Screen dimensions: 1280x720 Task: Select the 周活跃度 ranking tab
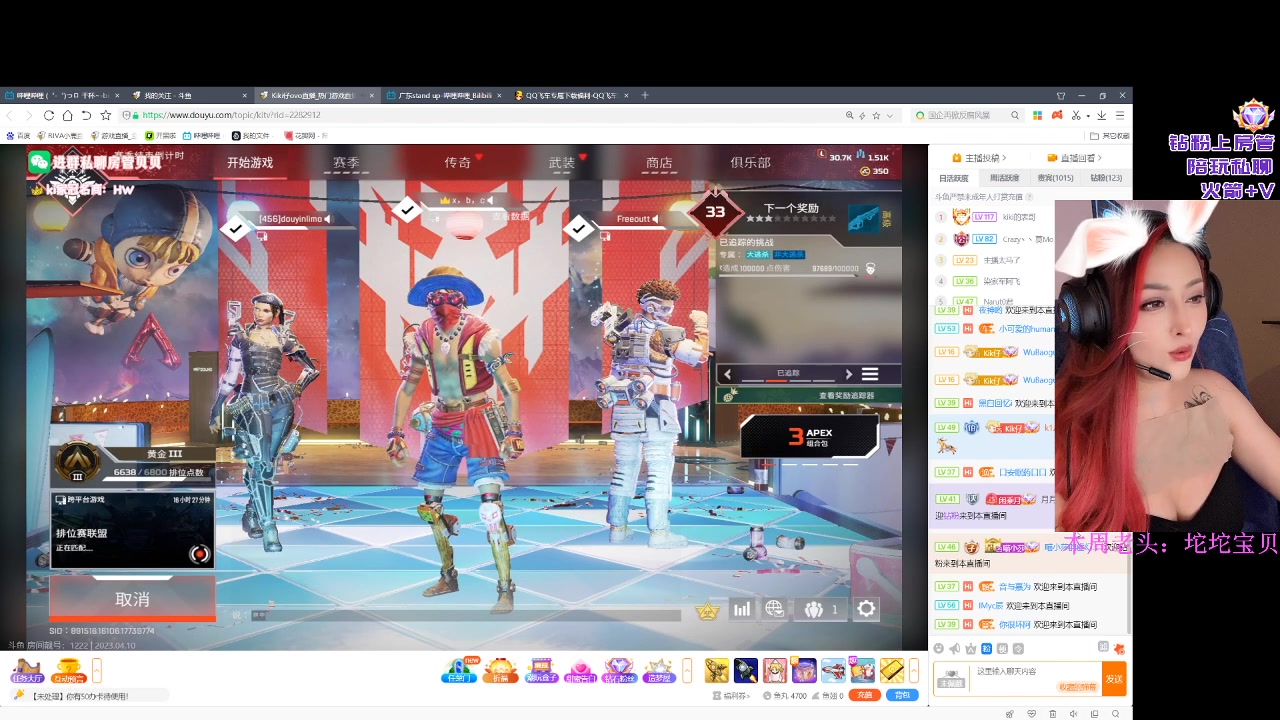pos(1004,178)
